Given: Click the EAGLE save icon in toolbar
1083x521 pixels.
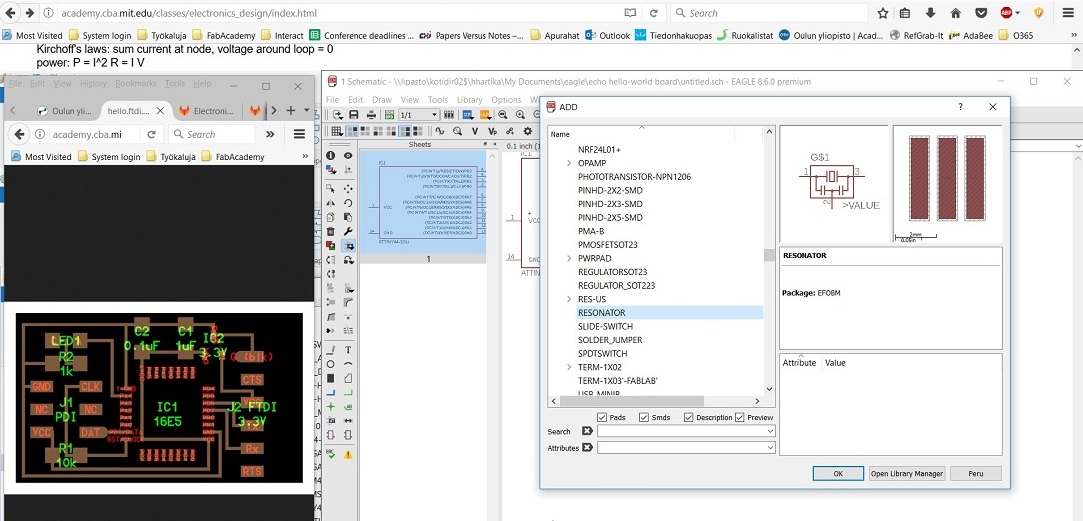Looking at the screenshot, I should [354, 114].
